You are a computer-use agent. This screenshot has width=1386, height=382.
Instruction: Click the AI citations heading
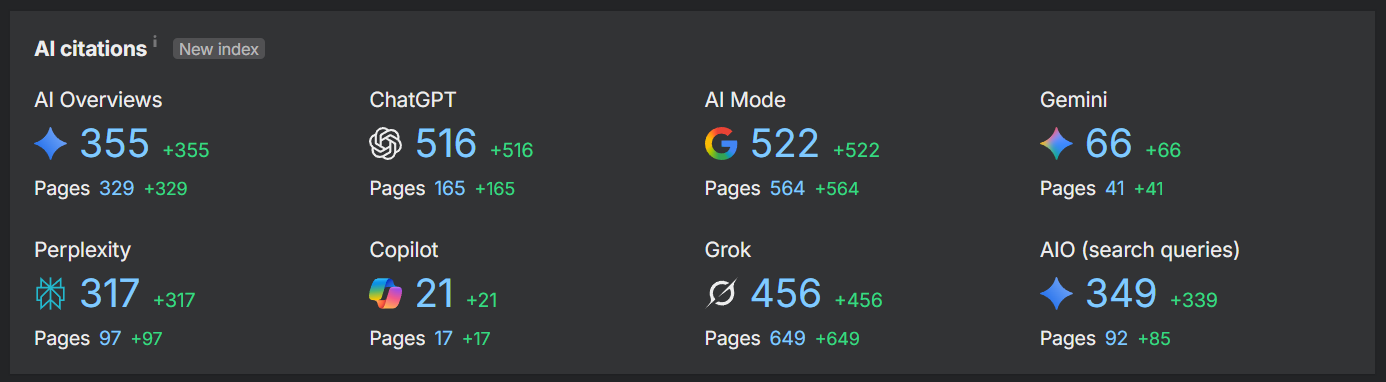91,49
